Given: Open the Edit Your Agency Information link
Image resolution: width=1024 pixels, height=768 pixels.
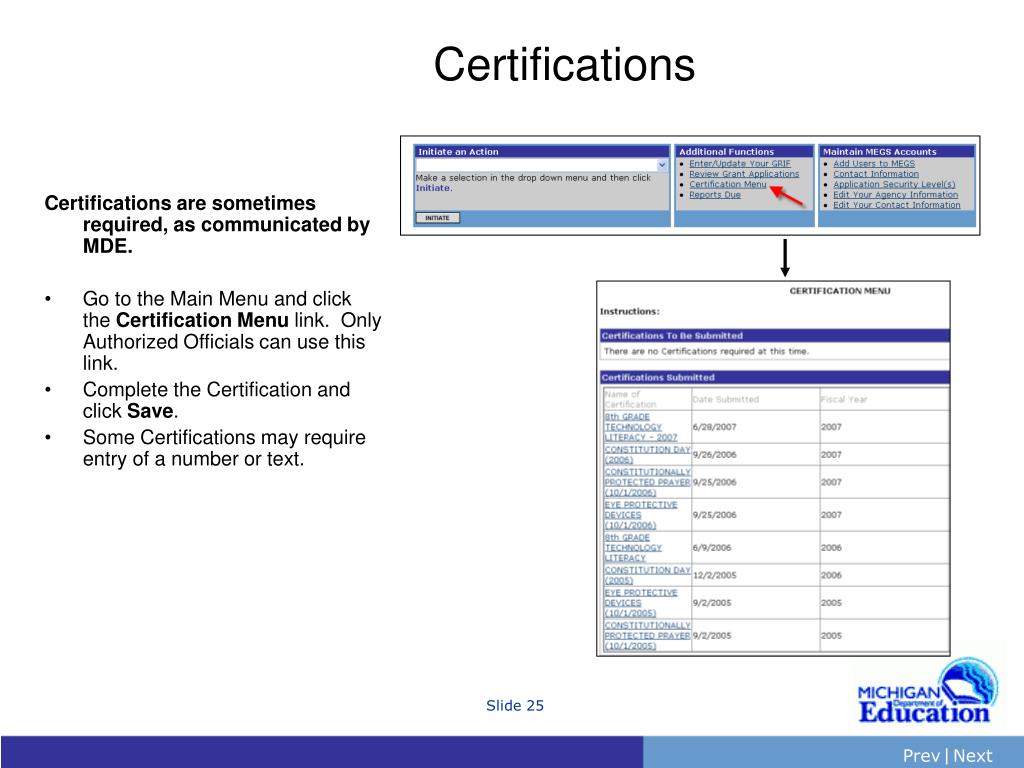Looking at the screenshot, I should point(895,195).
